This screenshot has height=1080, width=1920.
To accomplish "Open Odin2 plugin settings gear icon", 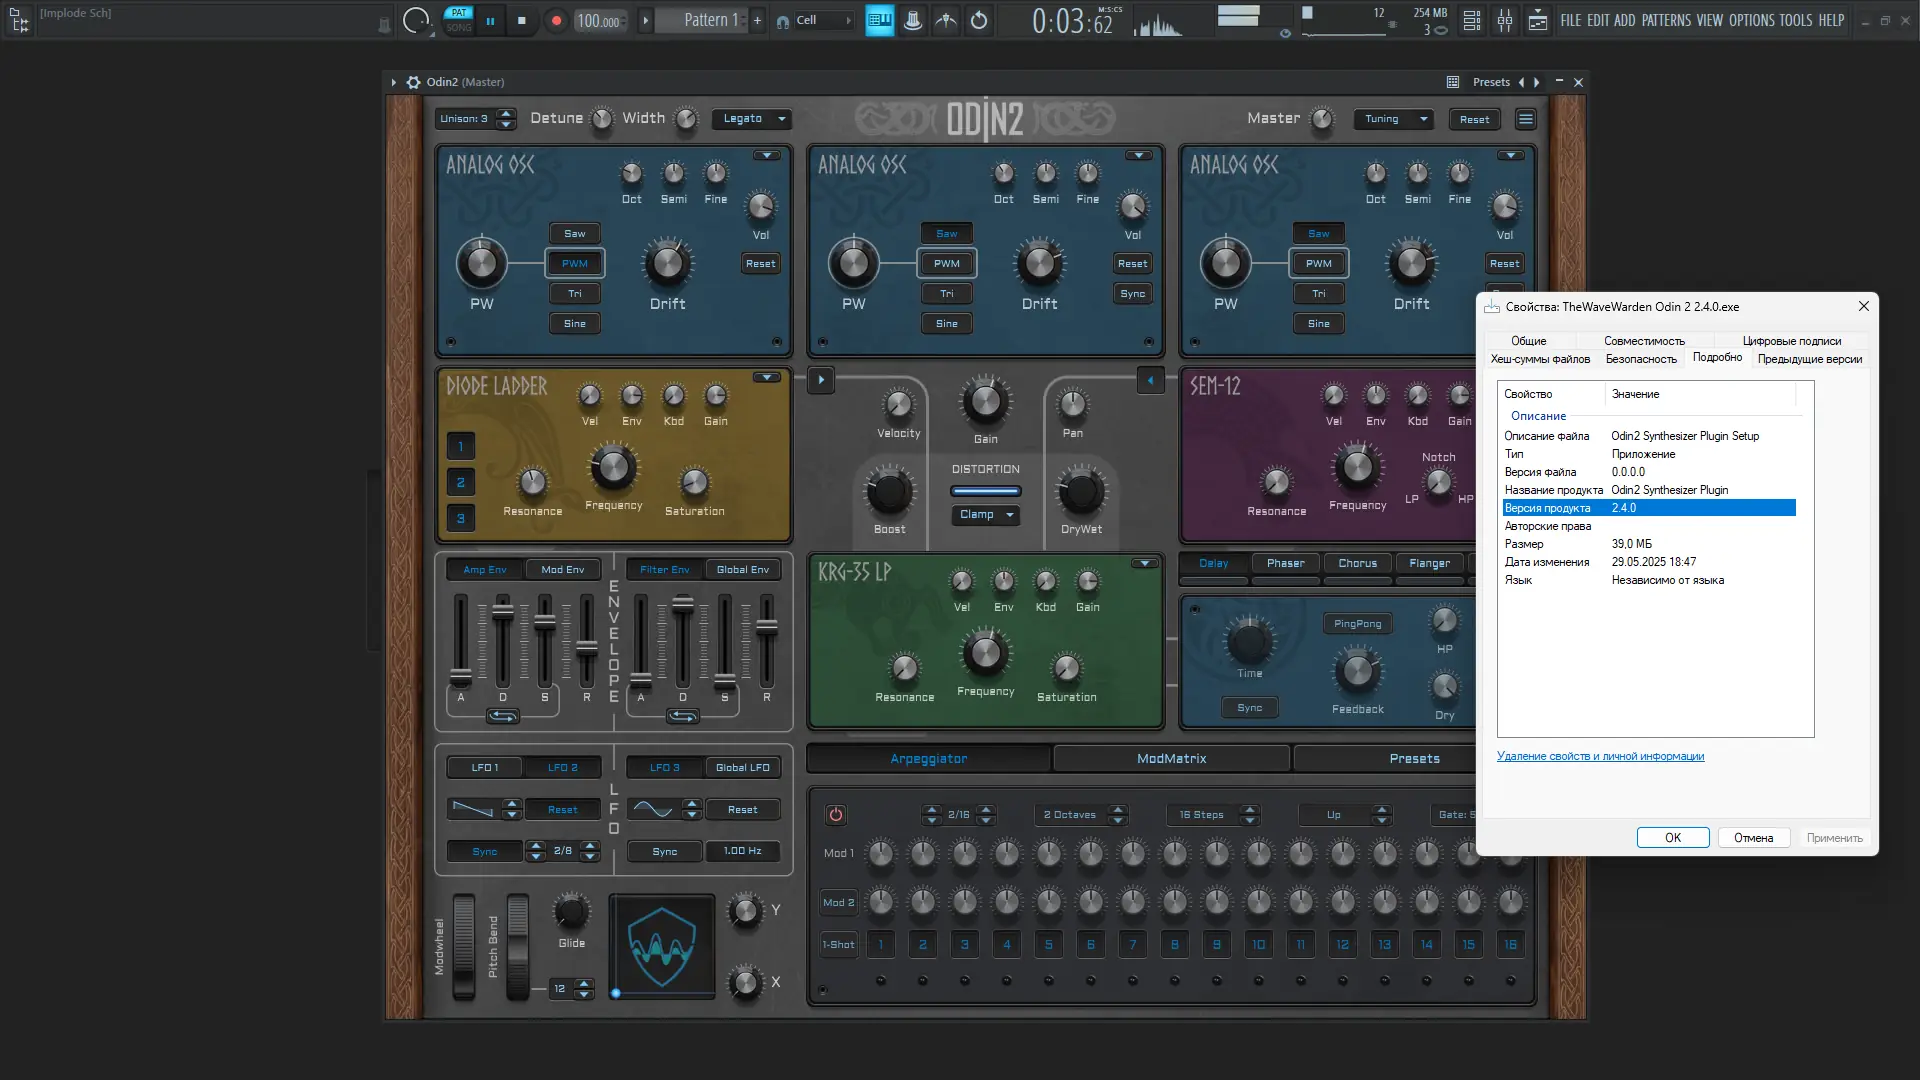I will (x=413, y=82).
